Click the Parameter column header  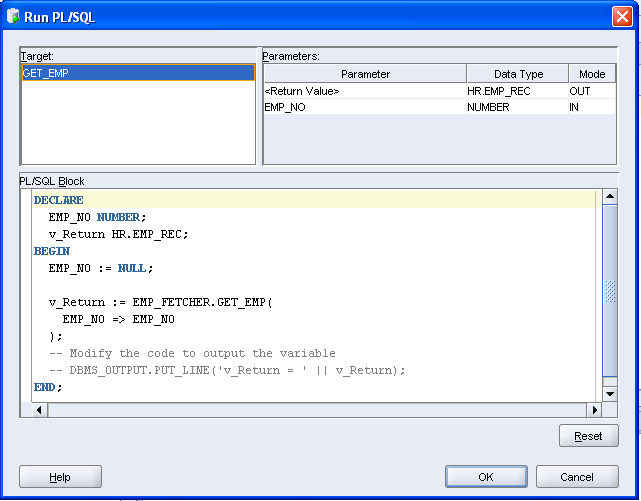(x=365, y=74)
